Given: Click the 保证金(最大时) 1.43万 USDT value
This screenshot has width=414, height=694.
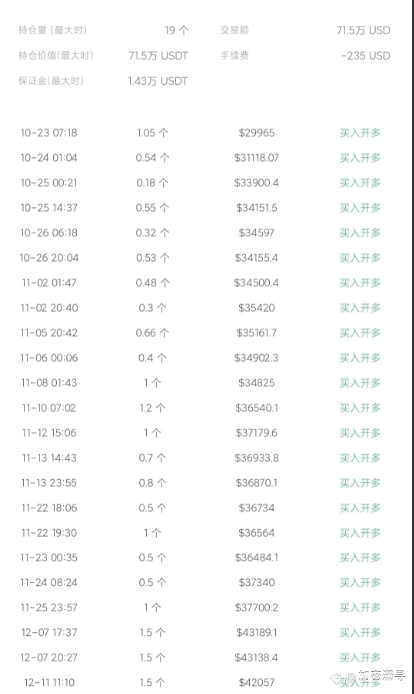Looking at the screenshot, I should pyautogui.click(x=158, y=81).
